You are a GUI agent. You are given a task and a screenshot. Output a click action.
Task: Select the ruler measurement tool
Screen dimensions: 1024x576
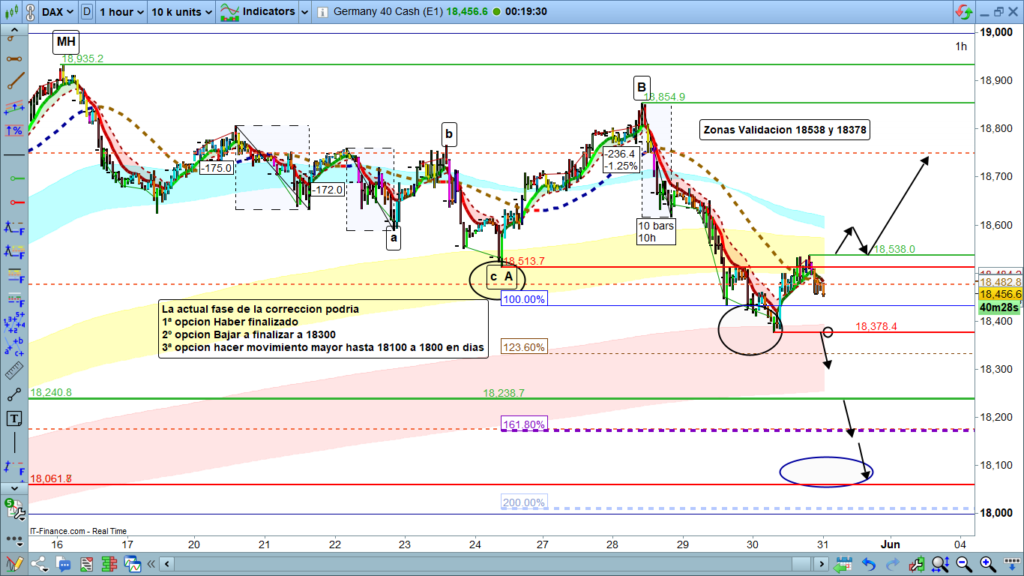12,368
